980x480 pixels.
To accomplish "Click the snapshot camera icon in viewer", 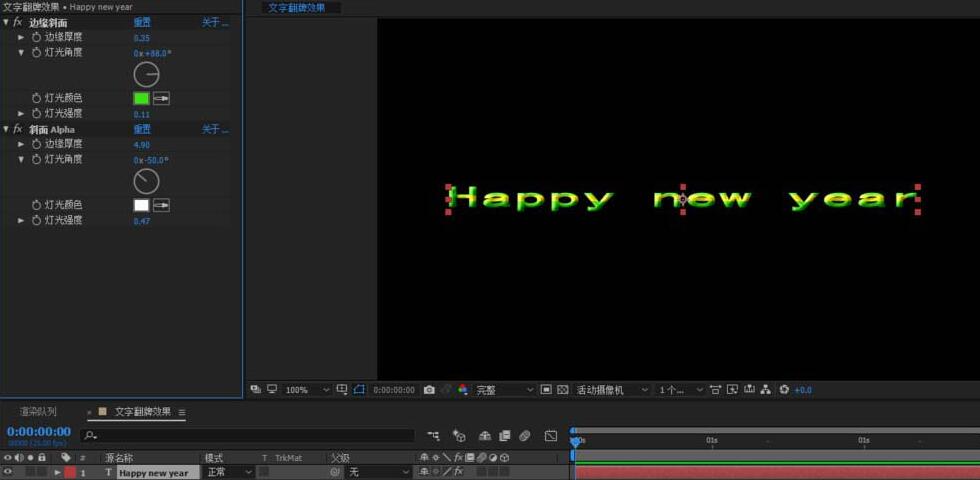I will tap(429, 390).
